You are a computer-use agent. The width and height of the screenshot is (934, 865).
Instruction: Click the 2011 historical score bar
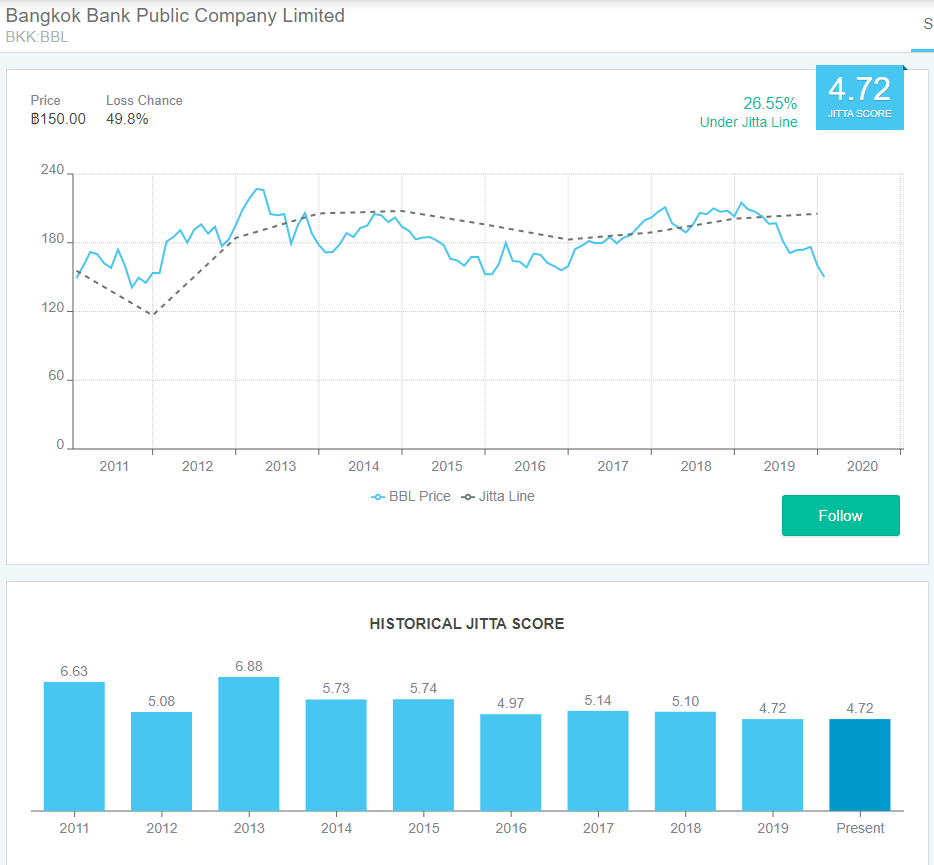74,746
